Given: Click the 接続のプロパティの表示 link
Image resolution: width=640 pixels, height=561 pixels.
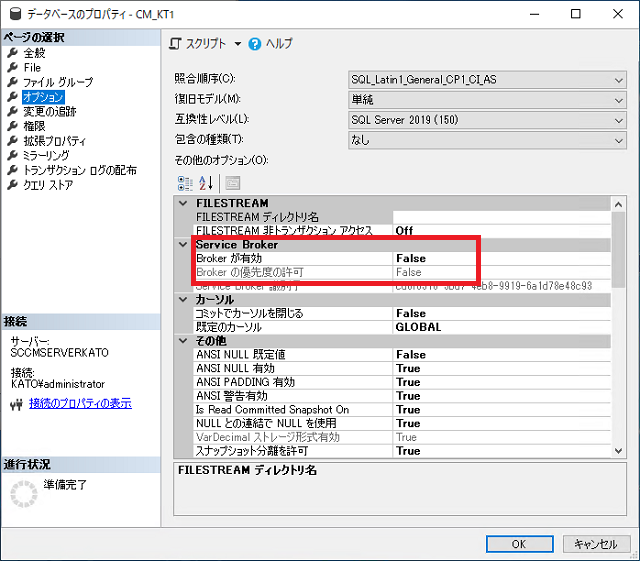Looking at the screenshot, I should click(x=80, y=404).
